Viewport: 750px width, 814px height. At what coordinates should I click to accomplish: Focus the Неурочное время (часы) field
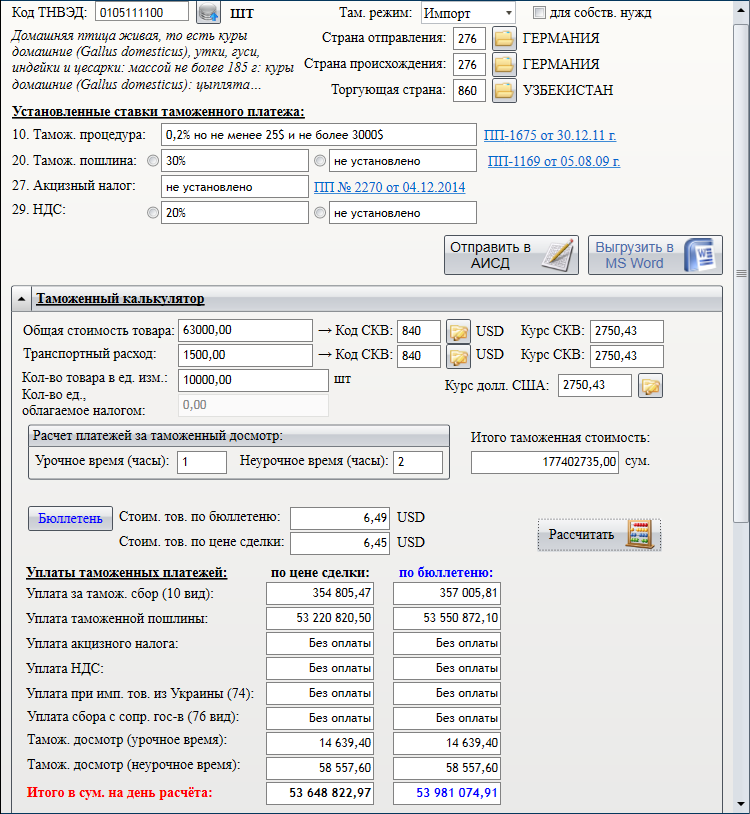[x=418, y=462]
